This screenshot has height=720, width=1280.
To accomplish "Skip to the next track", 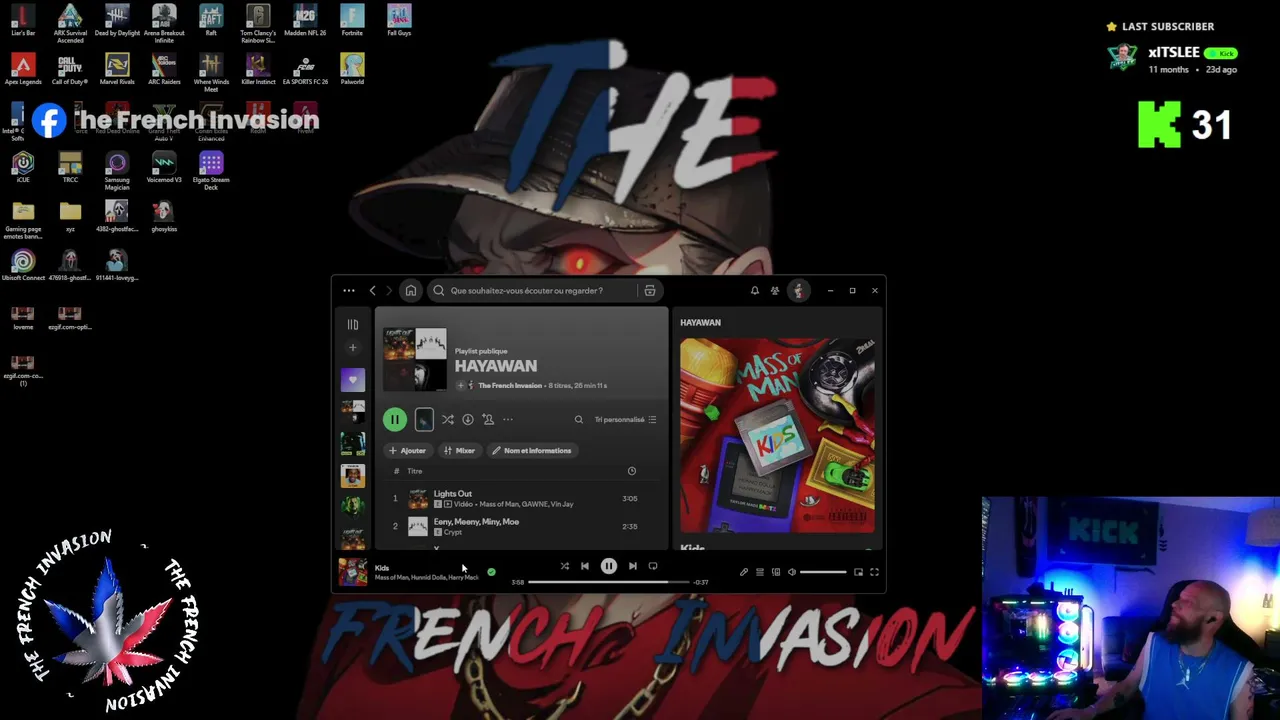I will click(633, 566).
